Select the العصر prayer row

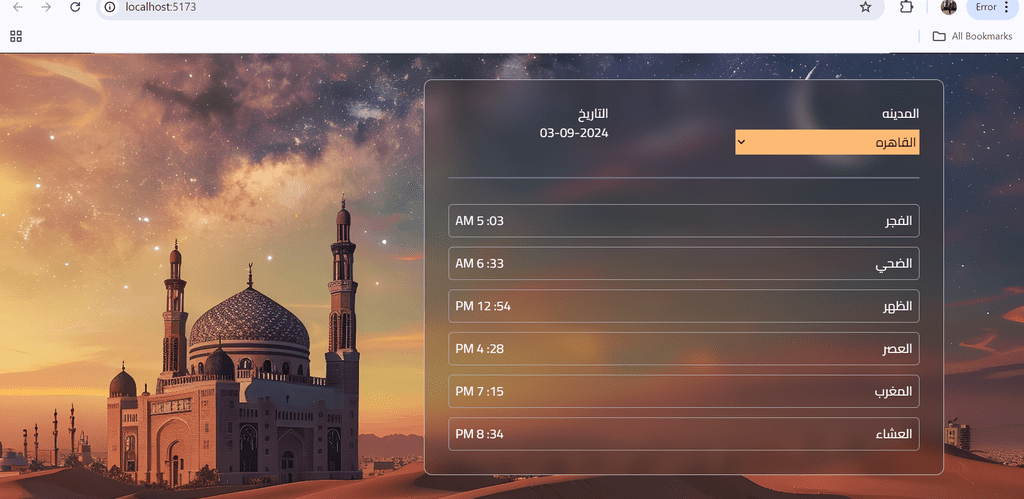click(684, 349)
